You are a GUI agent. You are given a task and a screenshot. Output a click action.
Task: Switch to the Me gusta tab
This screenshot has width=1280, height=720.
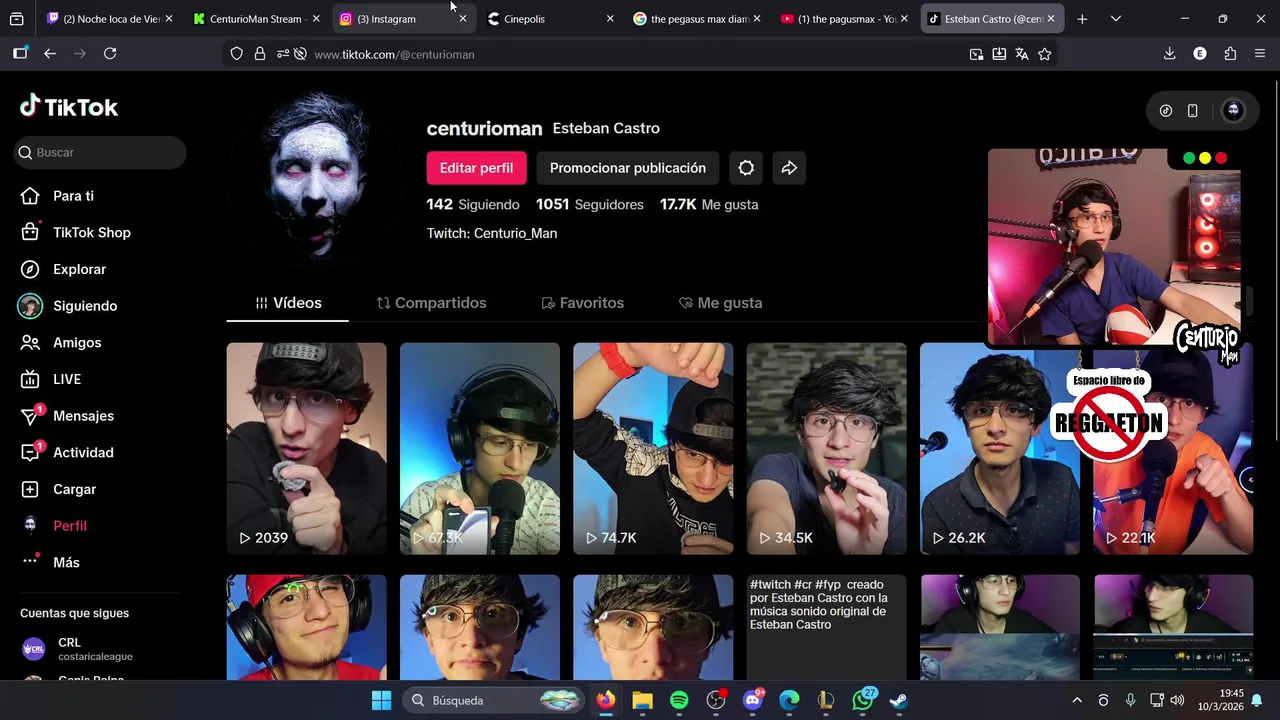(x=720, y=303)
